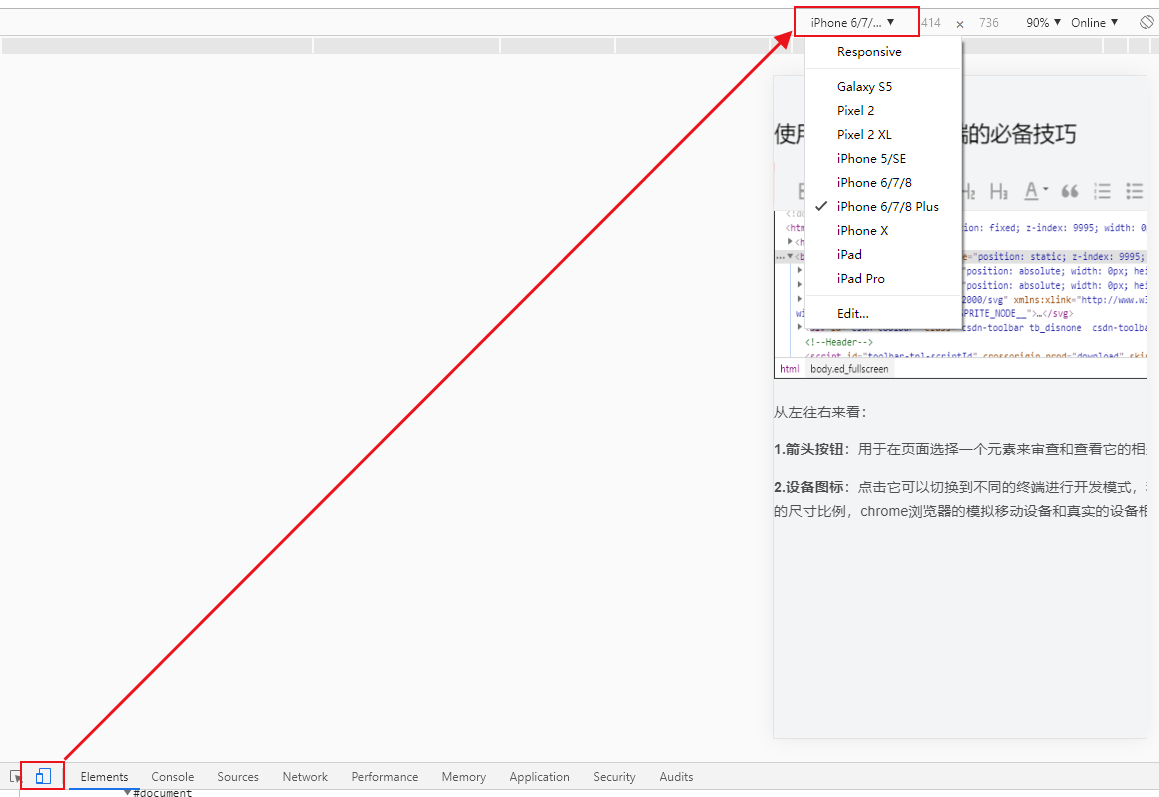Click Edit... in the device menu
The image size is (1159, 797).
click(852, 313)
